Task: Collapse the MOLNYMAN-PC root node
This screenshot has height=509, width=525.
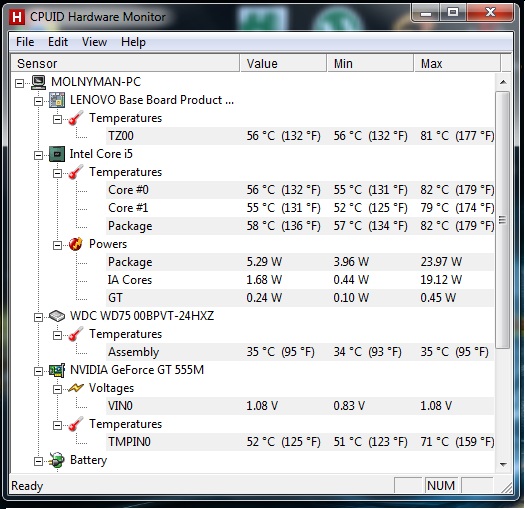Action: point(20,83)
